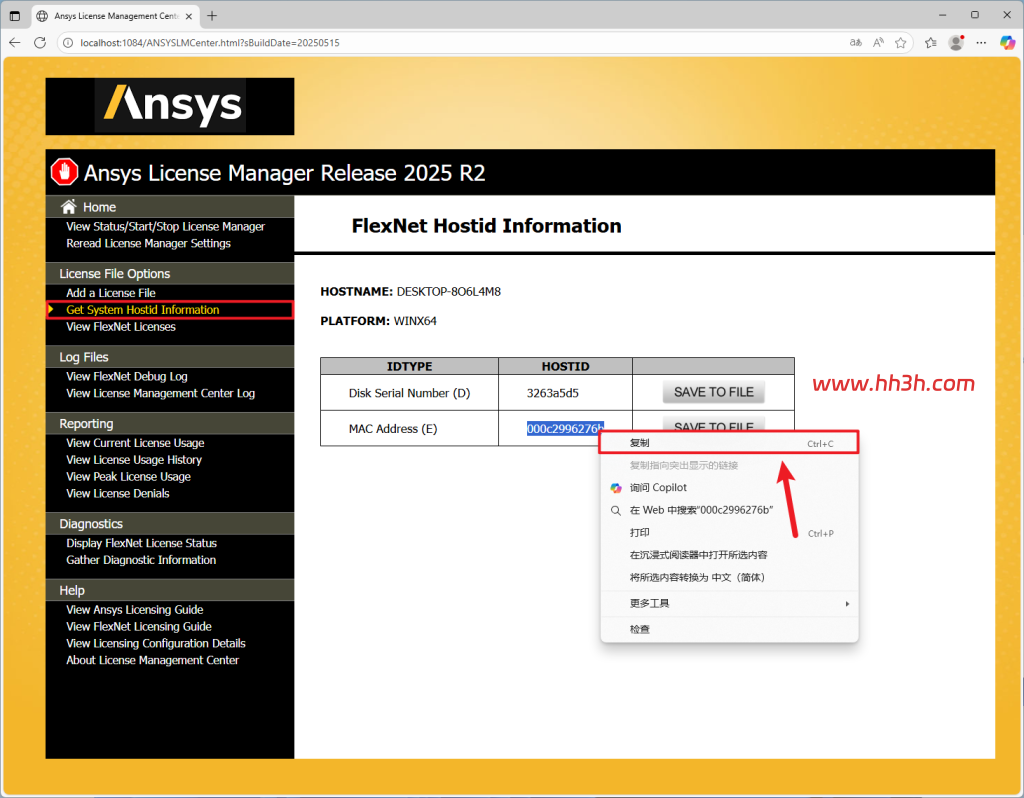The width and height of the screenshot is (1024, 798).
Task: Open View Ansys Licensing Guide
Action: [x=135, y=610]
